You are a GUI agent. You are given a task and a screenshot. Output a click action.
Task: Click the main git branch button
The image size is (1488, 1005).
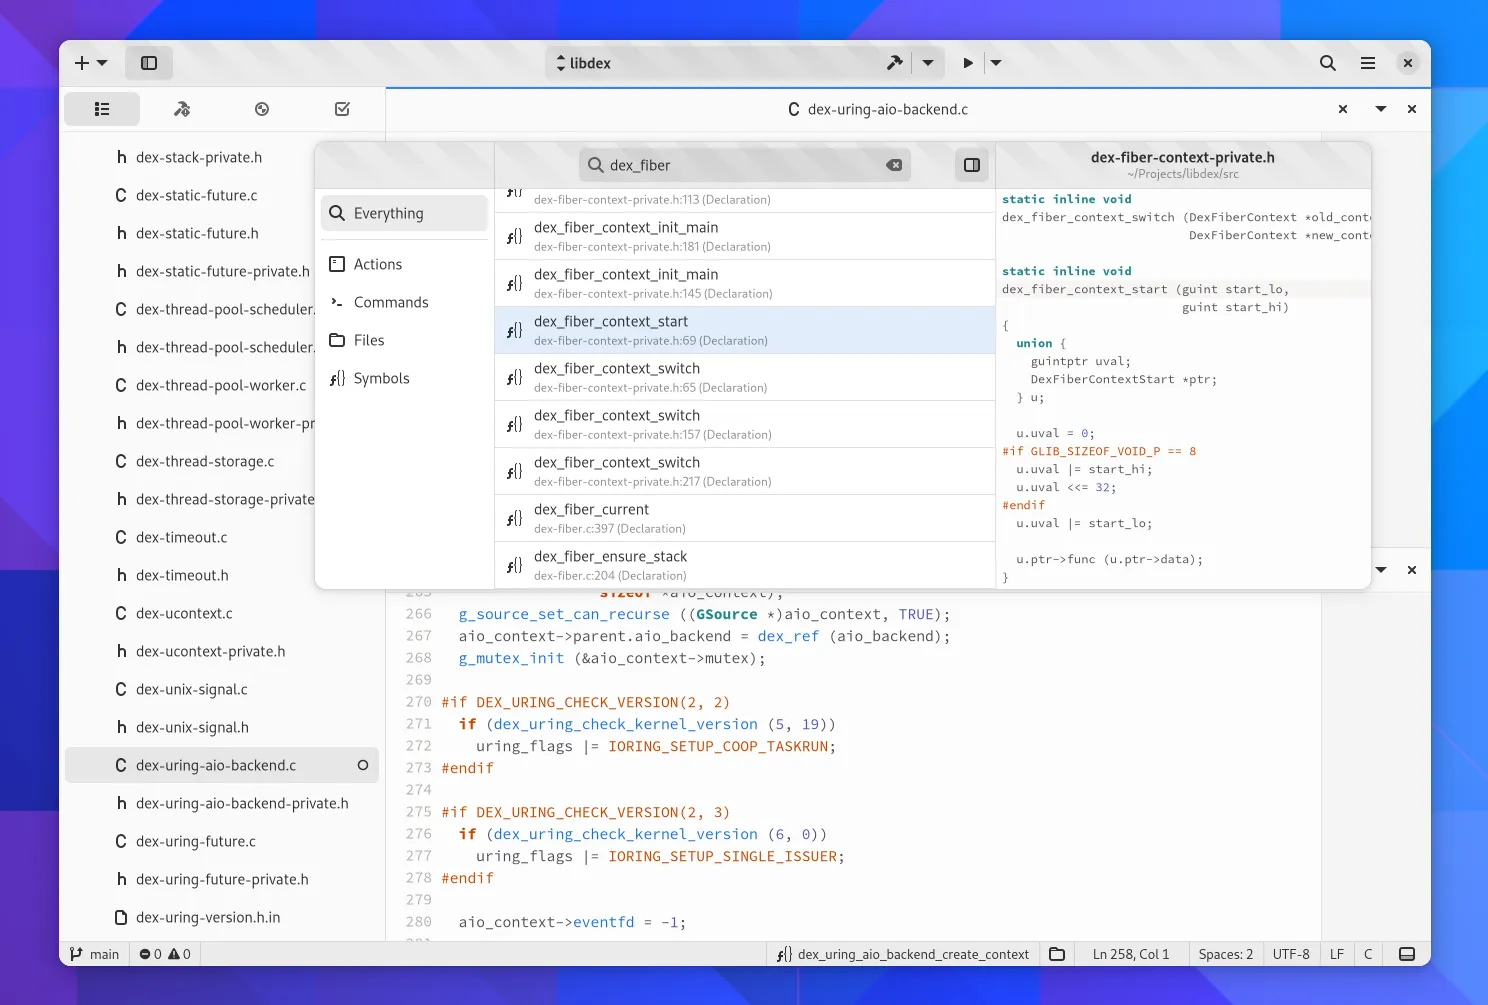pos(95,954)
